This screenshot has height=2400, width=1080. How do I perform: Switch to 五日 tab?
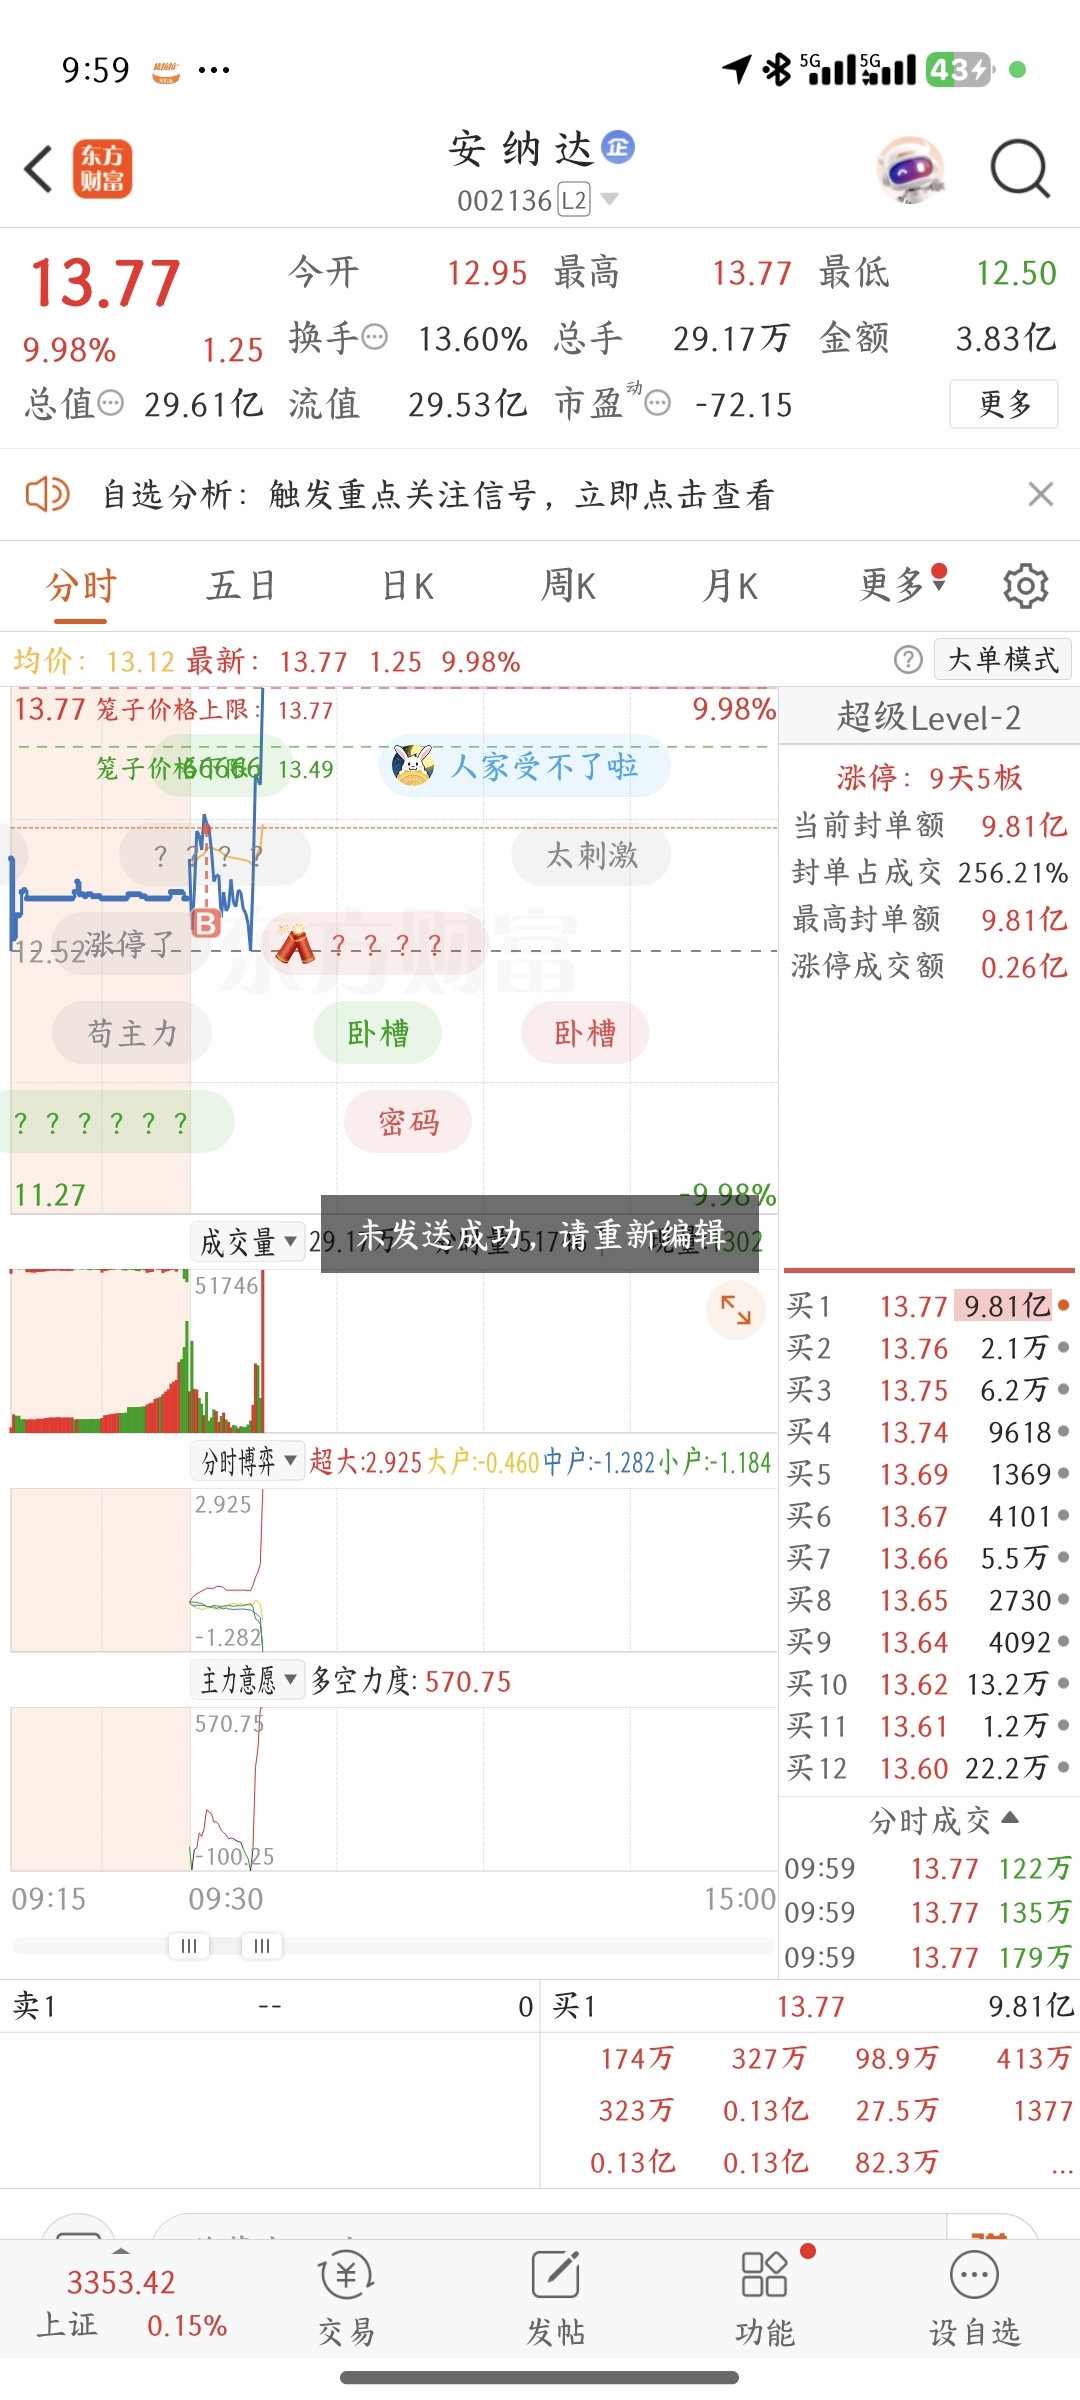click(240, 586)
